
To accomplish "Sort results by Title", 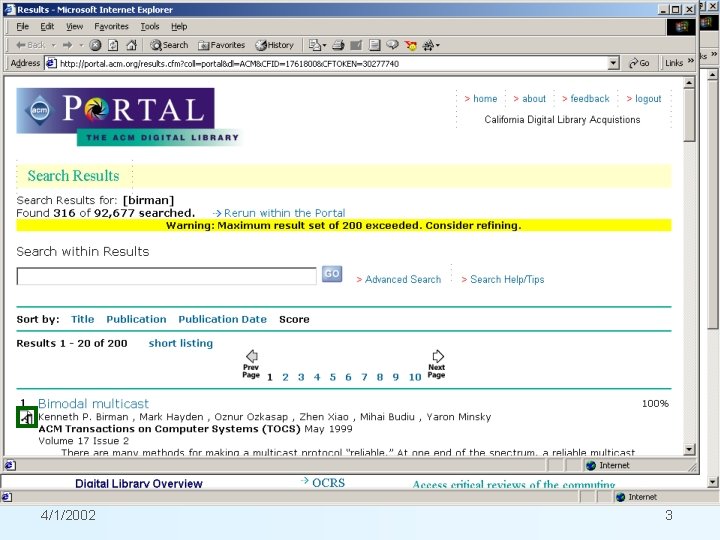I will point(83,319).
